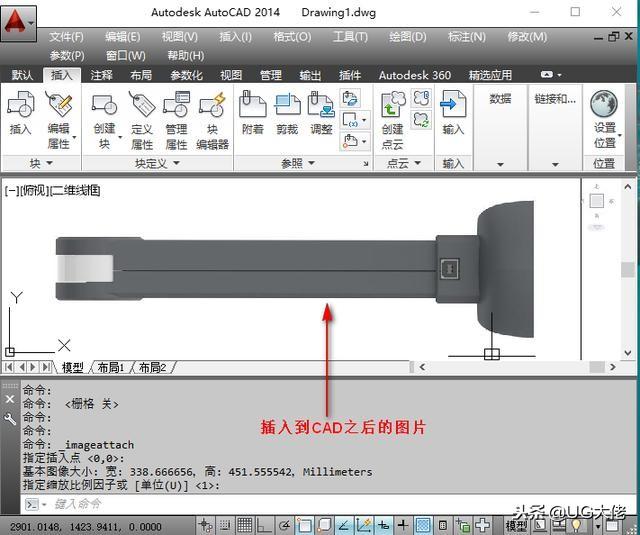Click the vertical scrollbar thumb of drawing area
Screen dimensions: 640x535
(627, 270)
